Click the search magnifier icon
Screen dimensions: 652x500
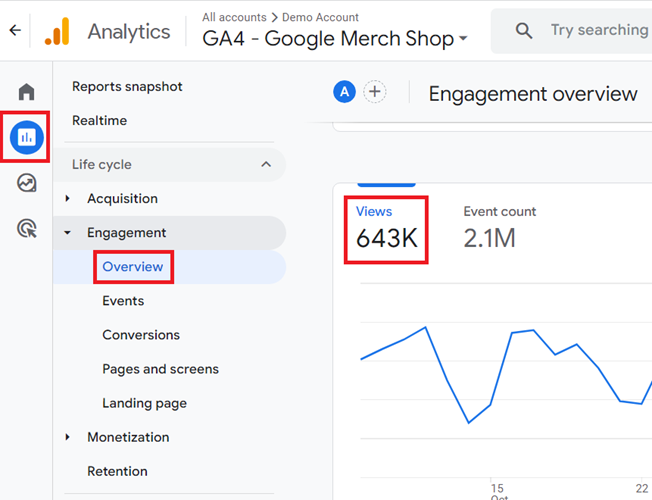(524, 31)
